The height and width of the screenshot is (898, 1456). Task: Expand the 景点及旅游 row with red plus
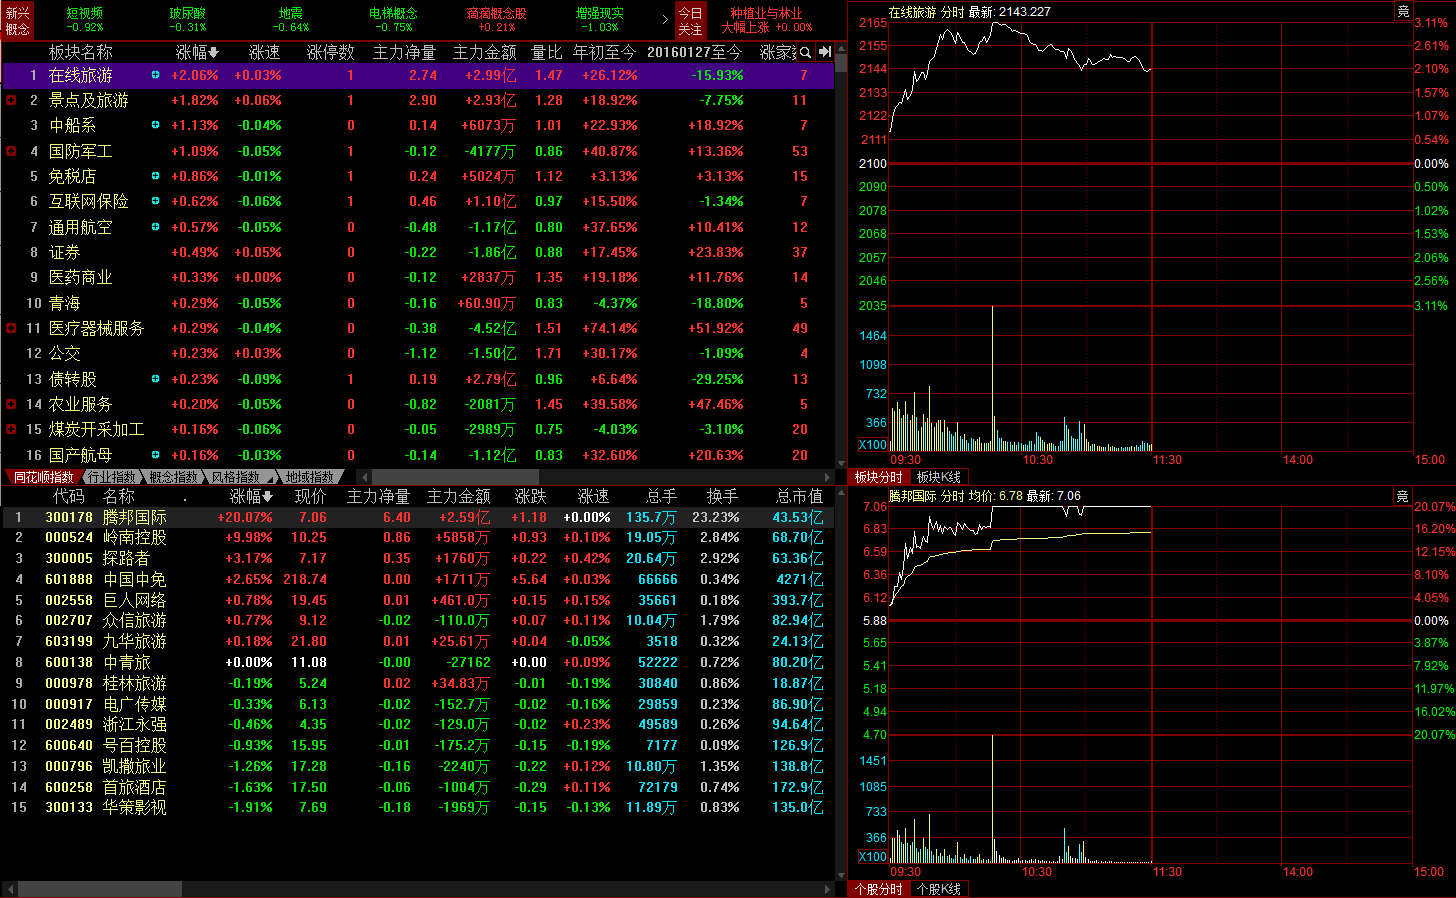tap(11, 100)
